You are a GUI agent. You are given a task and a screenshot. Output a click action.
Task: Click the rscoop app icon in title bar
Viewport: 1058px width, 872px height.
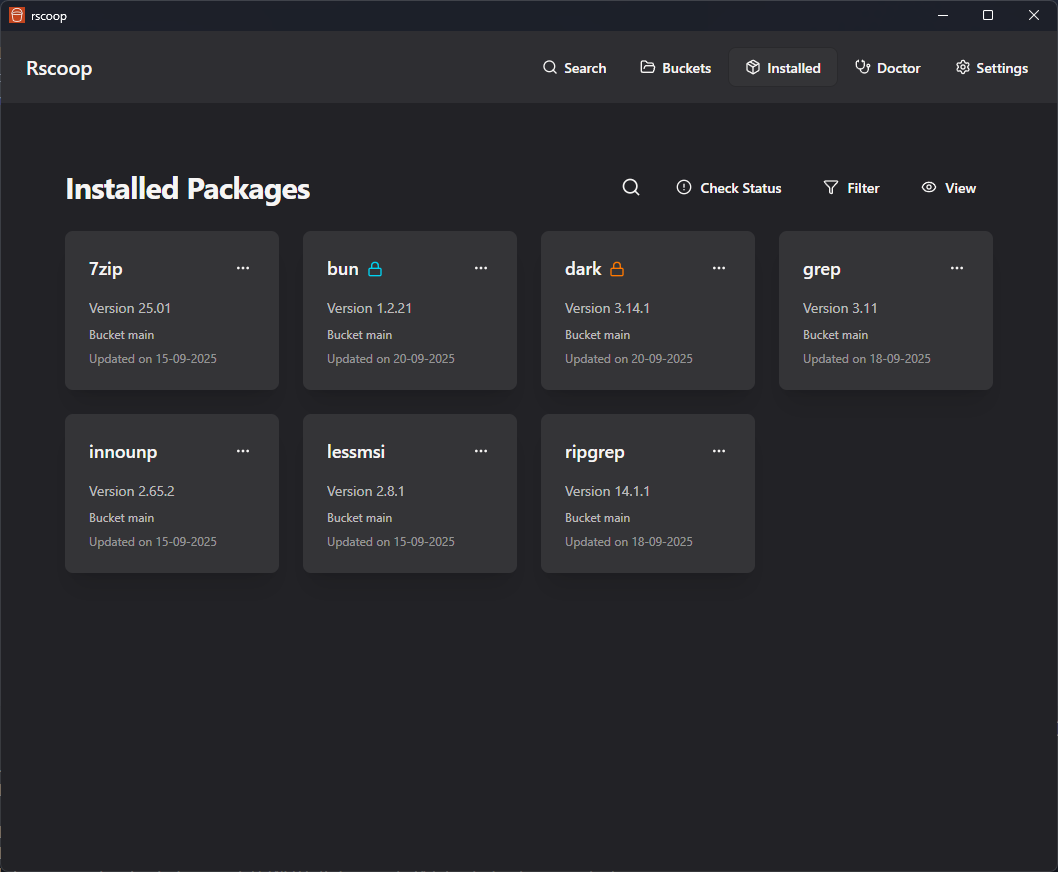(17, 15)
